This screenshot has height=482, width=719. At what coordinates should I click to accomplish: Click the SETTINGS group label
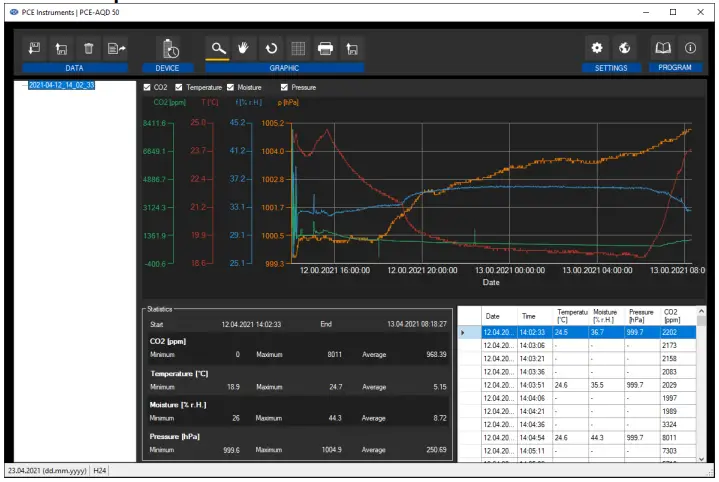click(611, 68)
